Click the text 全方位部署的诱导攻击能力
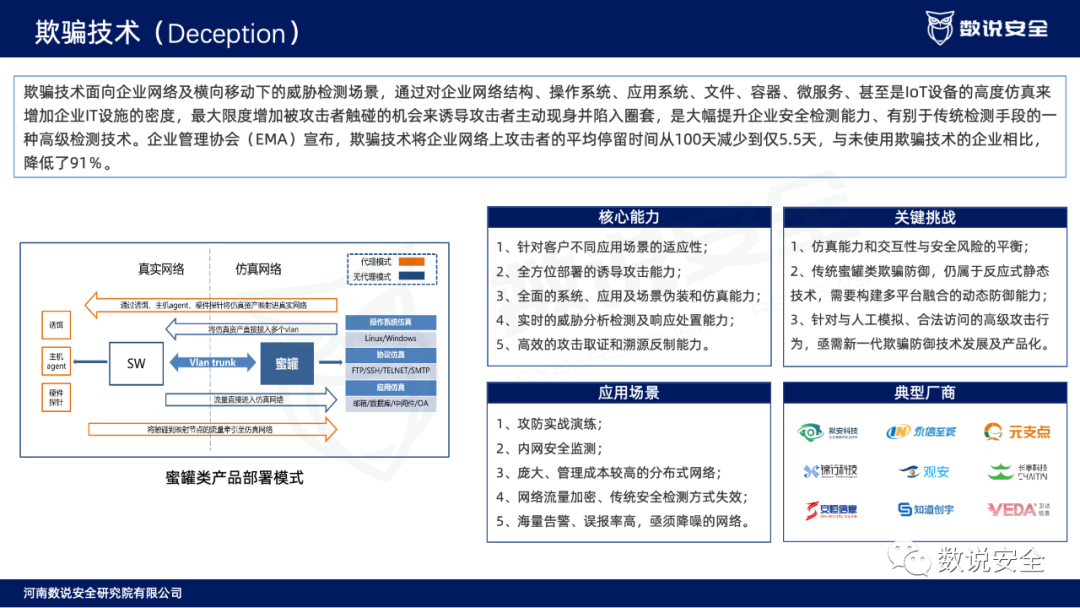This screenshot has width=1080, height=608. (597, 271)
